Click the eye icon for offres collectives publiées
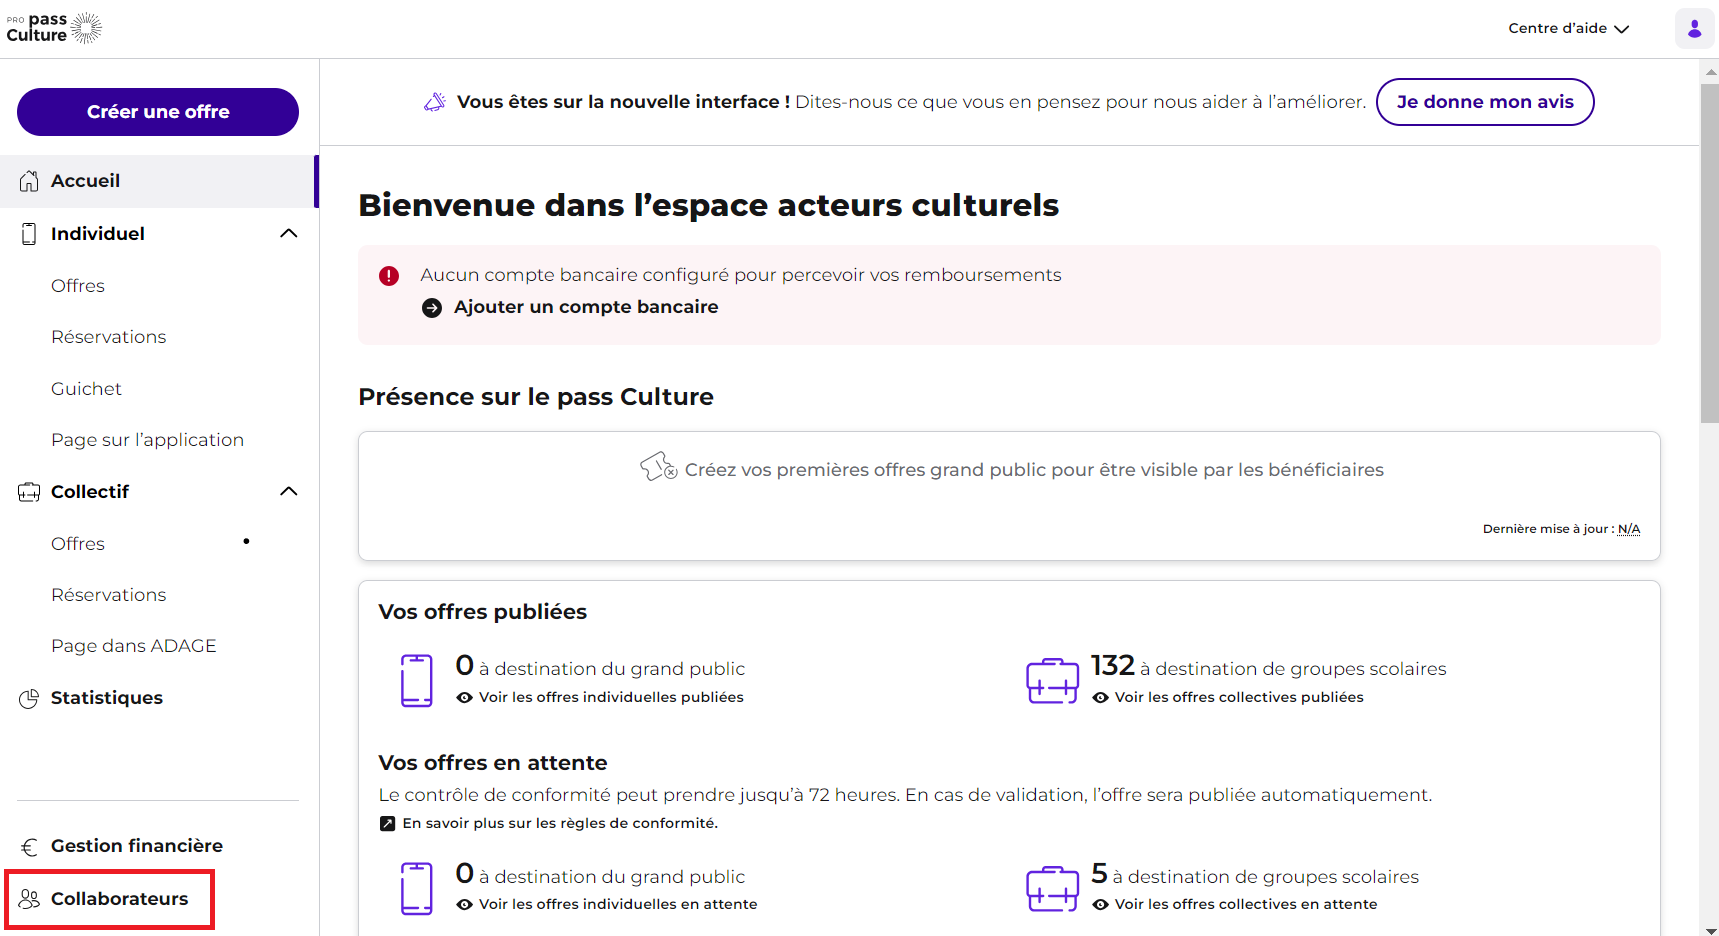Viewport: 1719px width, 936px height. [1101, 698]
